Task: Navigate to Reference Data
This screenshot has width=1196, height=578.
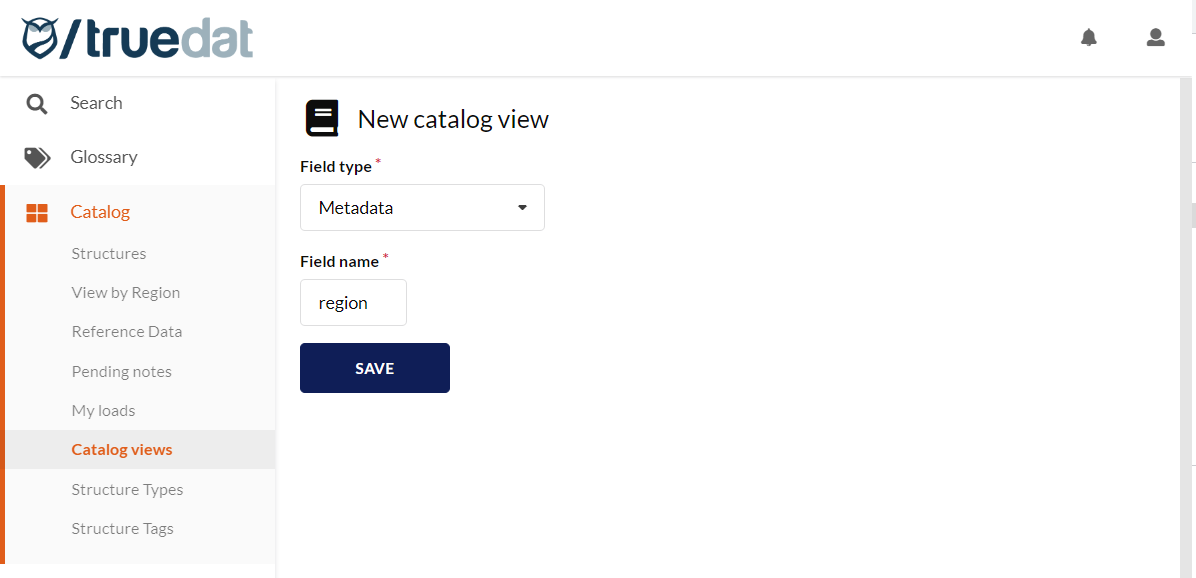Action: (x=127, y=331)
